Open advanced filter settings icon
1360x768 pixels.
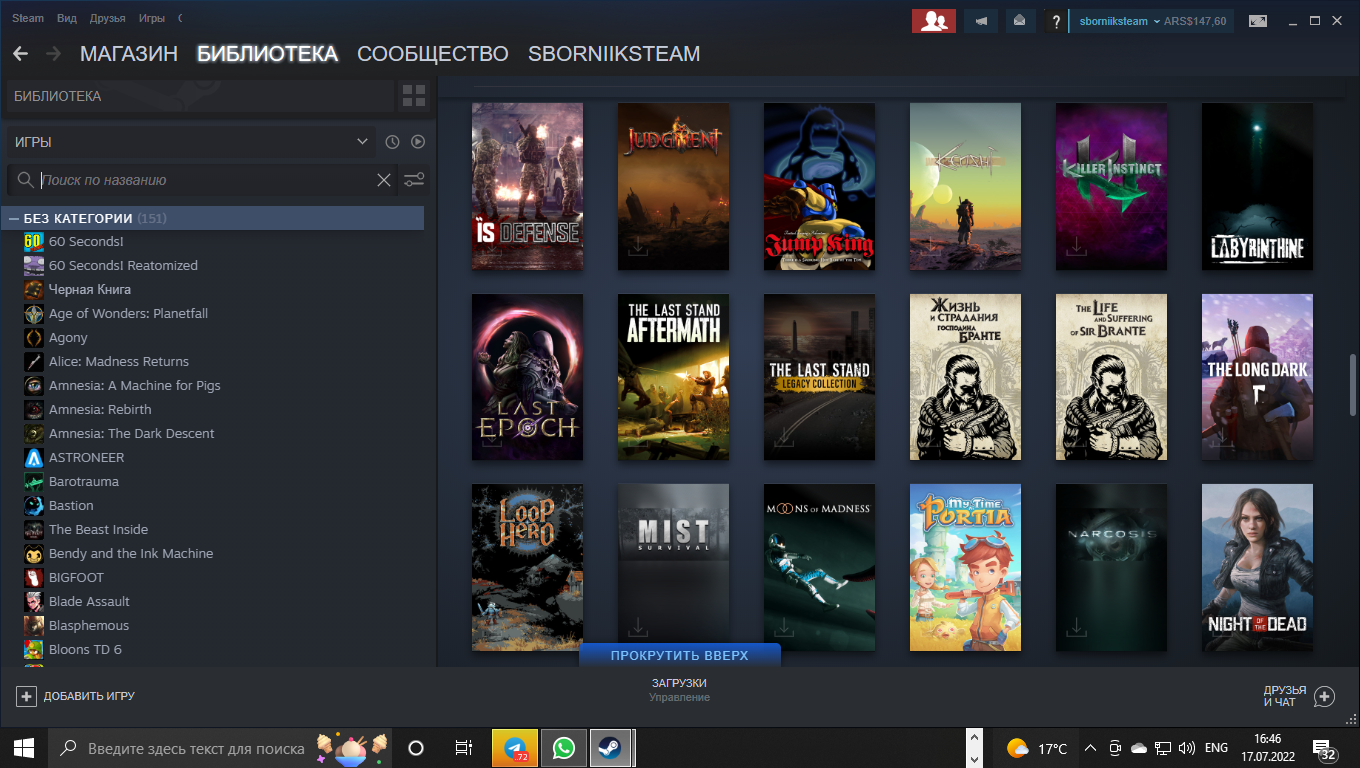pos(414,180)
